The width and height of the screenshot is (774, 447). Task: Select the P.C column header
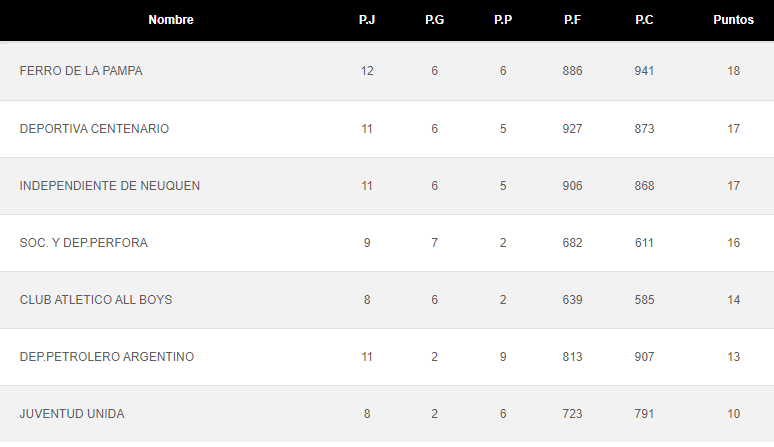[644, 20]
